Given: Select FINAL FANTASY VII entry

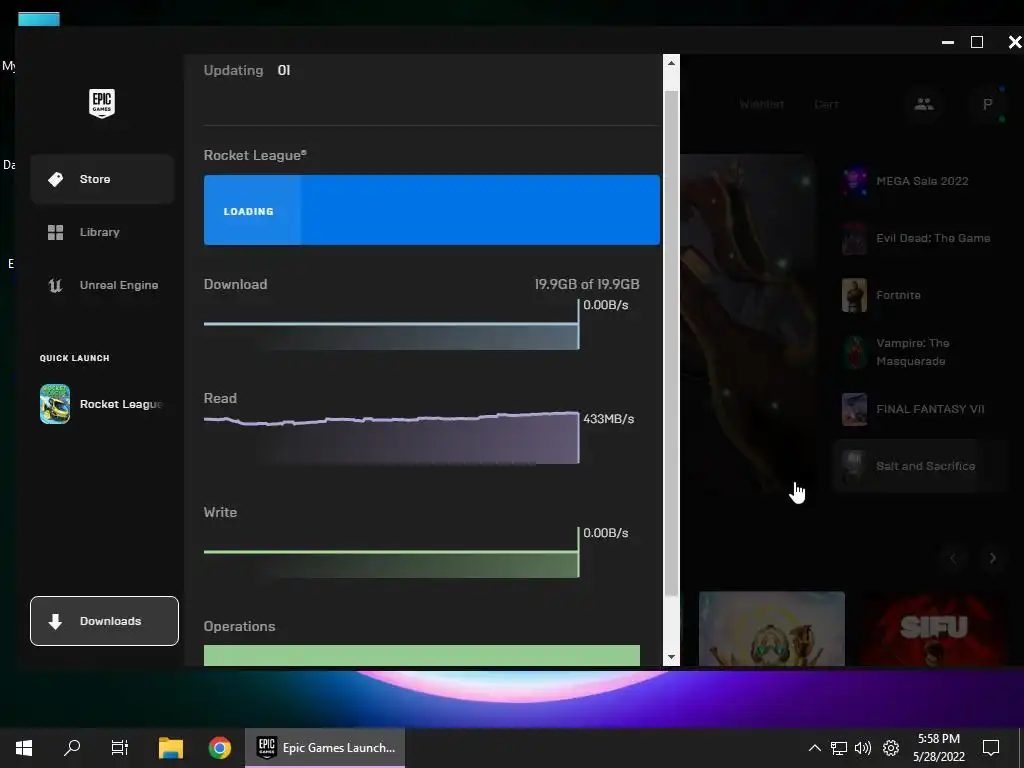Looking at the screenshot, I should click(921, 409).
